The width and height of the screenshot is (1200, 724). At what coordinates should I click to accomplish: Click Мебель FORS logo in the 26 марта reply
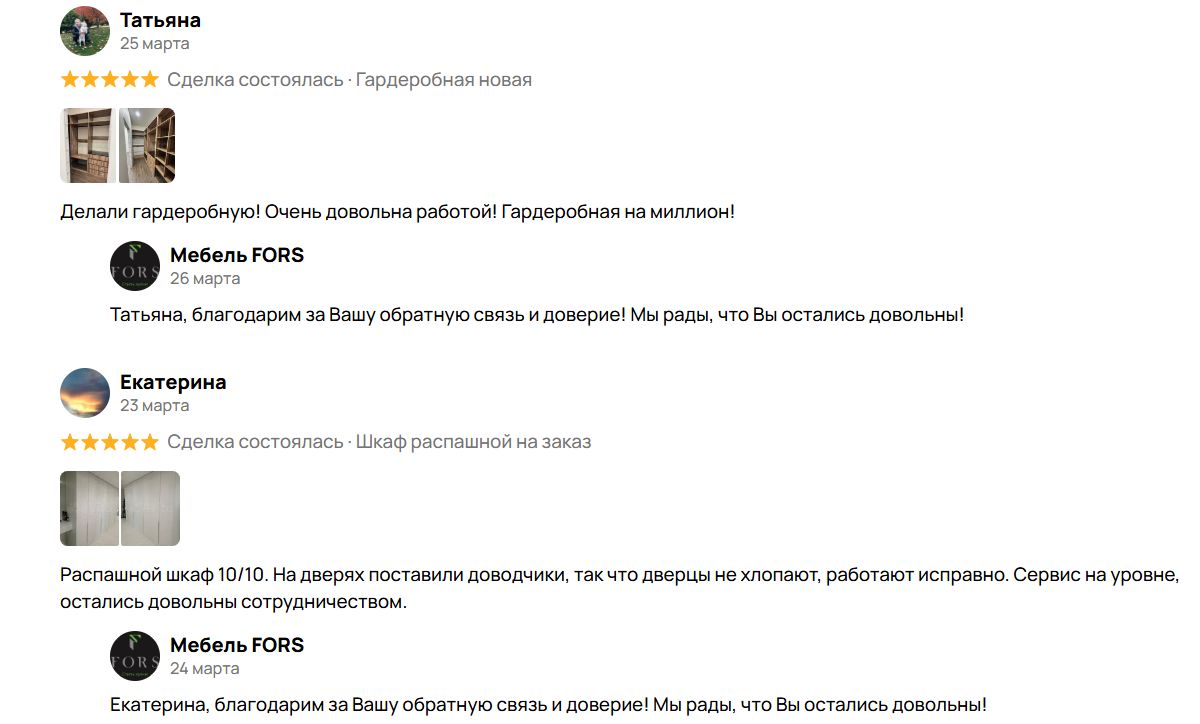(x=135, y=266)
